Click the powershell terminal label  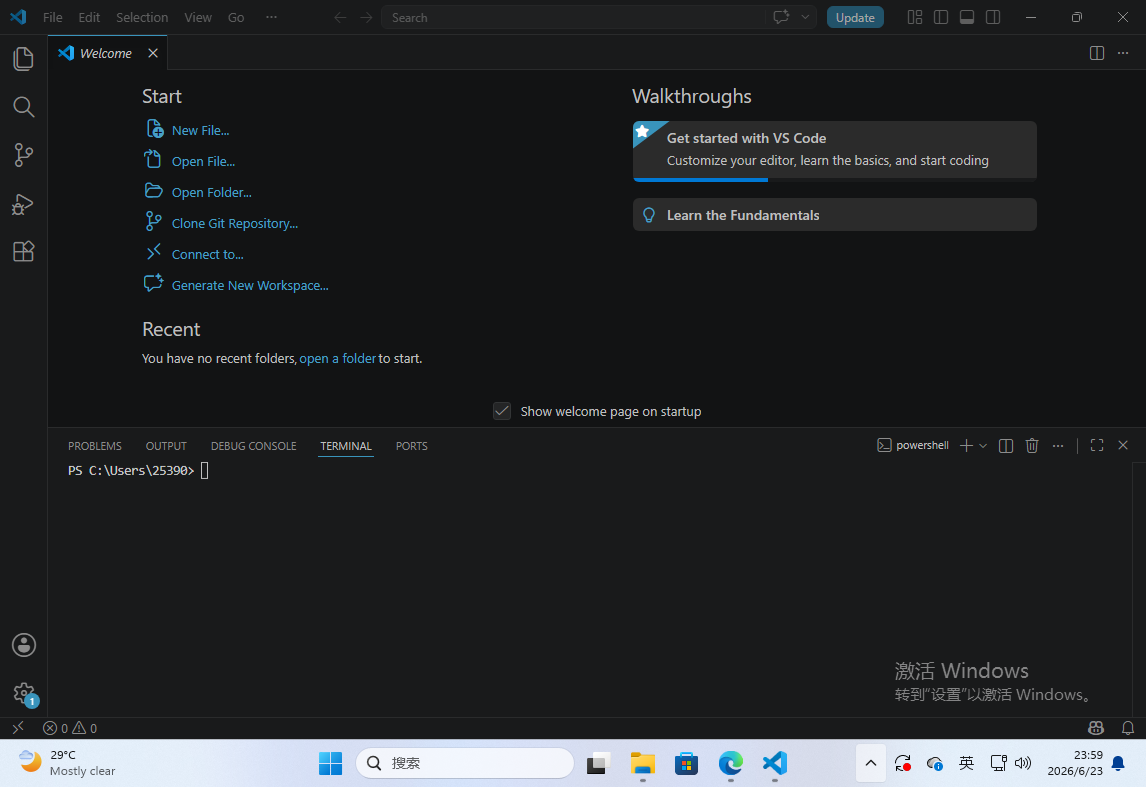(x=913, y=446)
